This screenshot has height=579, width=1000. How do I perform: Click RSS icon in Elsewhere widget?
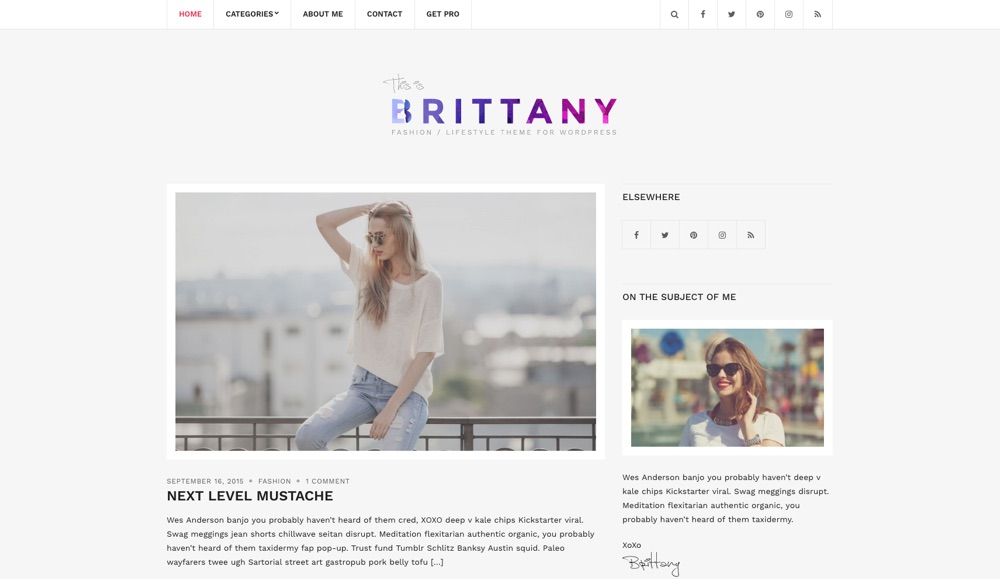pyautogui.click(x=751, y=235)
